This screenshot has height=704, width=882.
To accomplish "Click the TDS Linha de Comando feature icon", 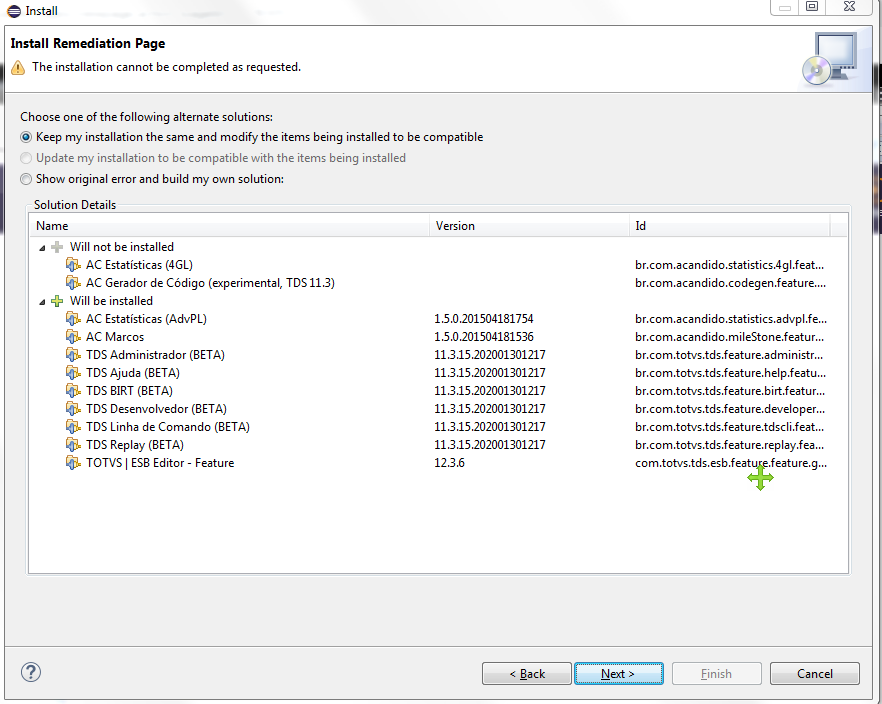I will [73, 426].
